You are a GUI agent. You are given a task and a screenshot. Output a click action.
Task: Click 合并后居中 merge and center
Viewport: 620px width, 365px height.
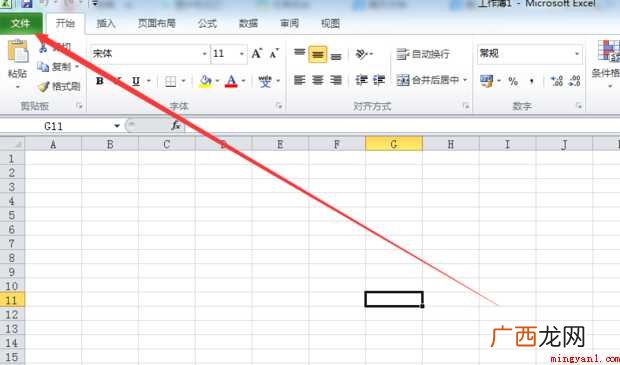pyautogui.click(x=428, y=80)
